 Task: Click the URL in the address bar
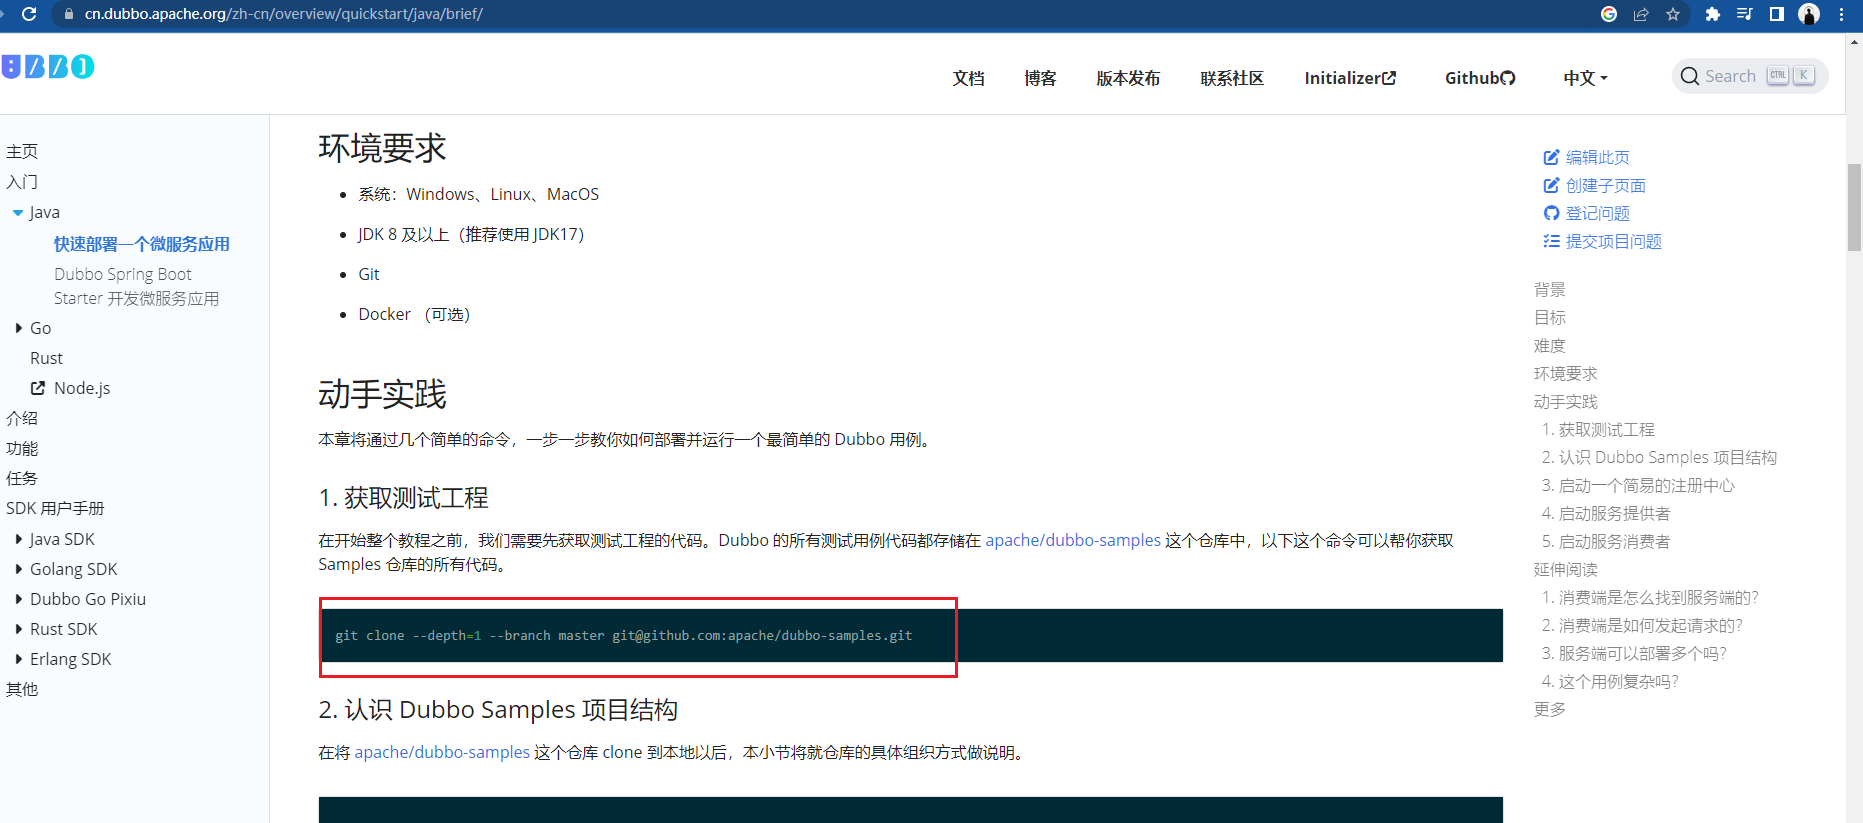point(283,14)
